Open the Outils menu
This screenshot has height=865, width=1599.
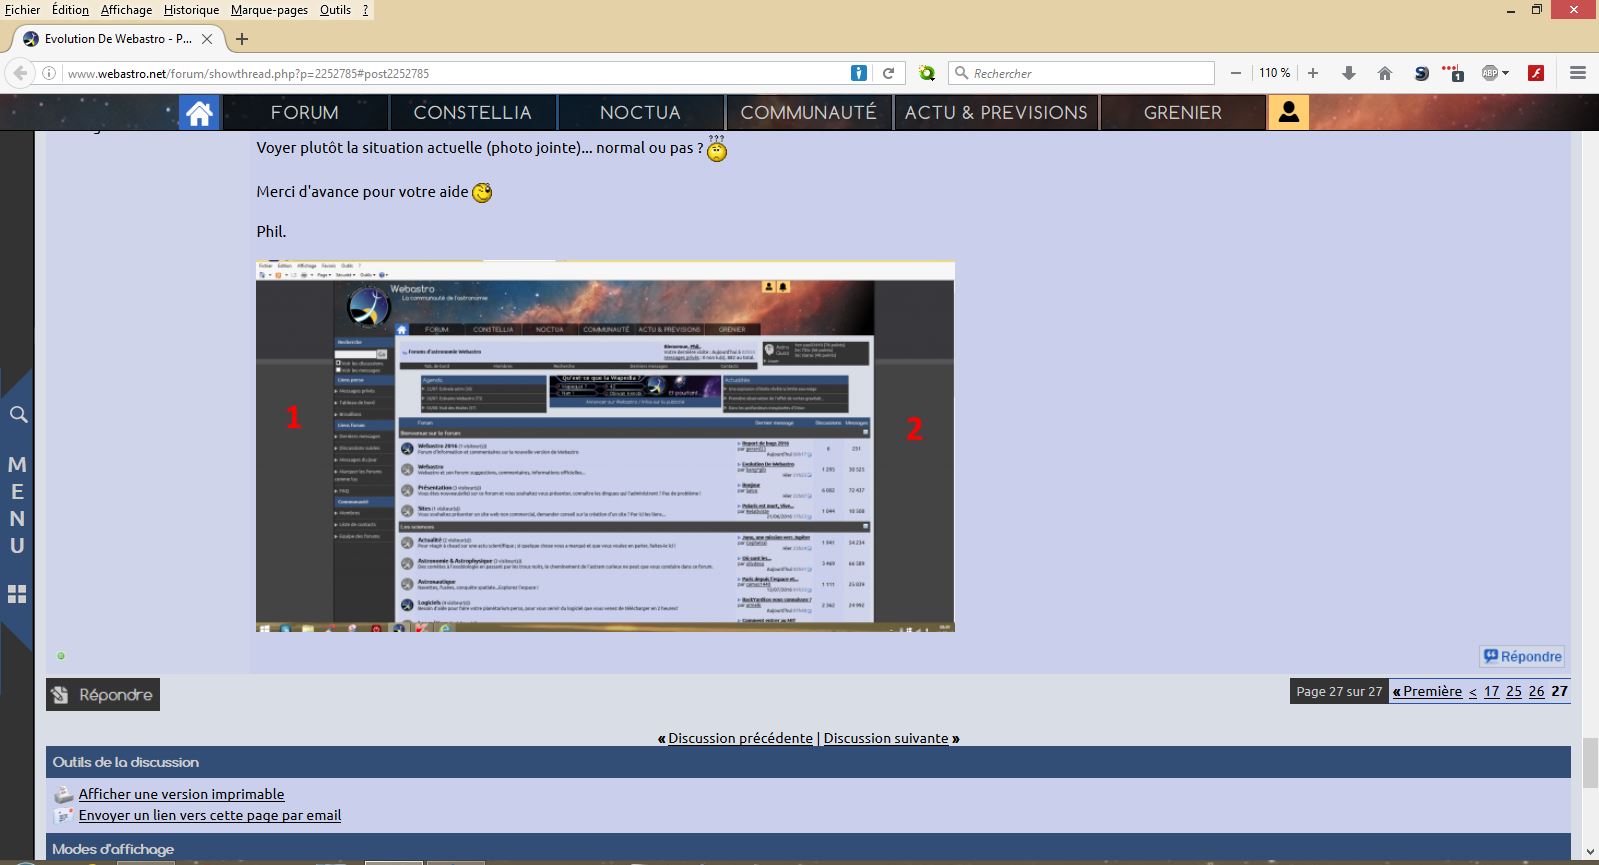(x=335, y=10)
